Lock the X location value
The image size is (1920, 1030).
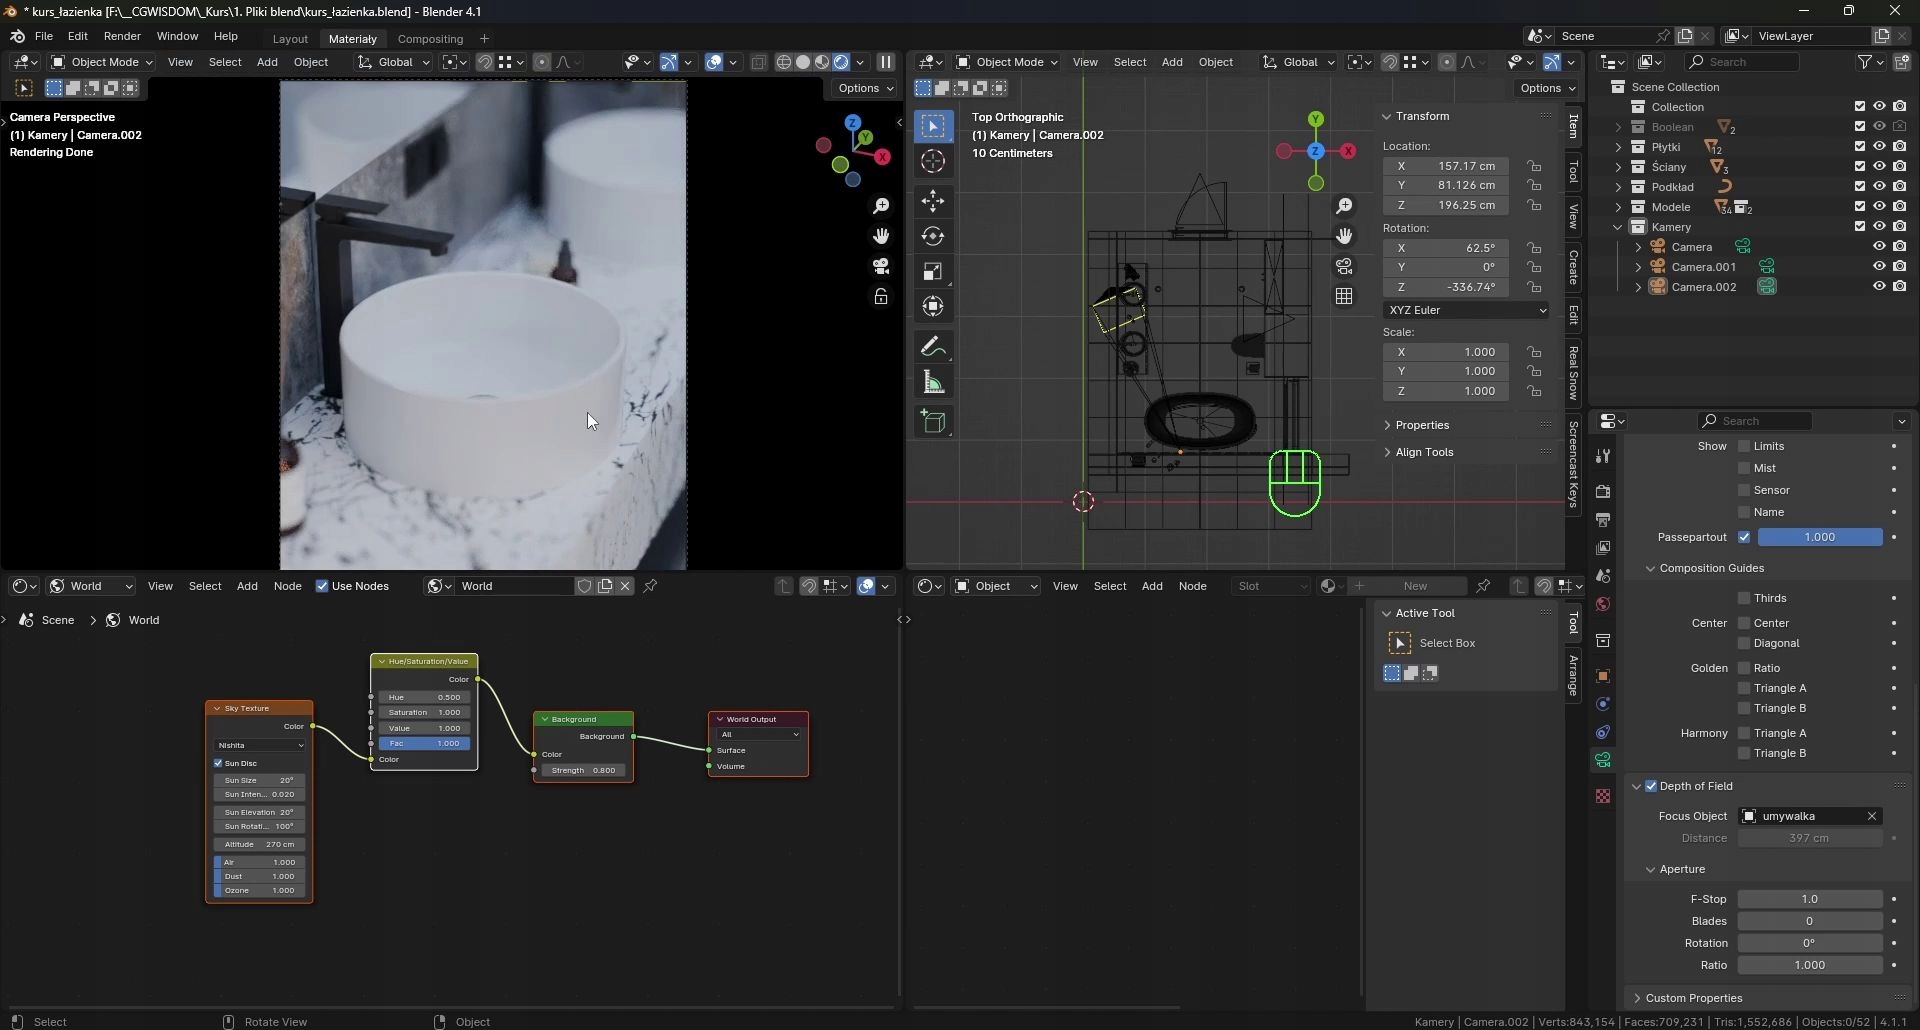click(1534, 166)
